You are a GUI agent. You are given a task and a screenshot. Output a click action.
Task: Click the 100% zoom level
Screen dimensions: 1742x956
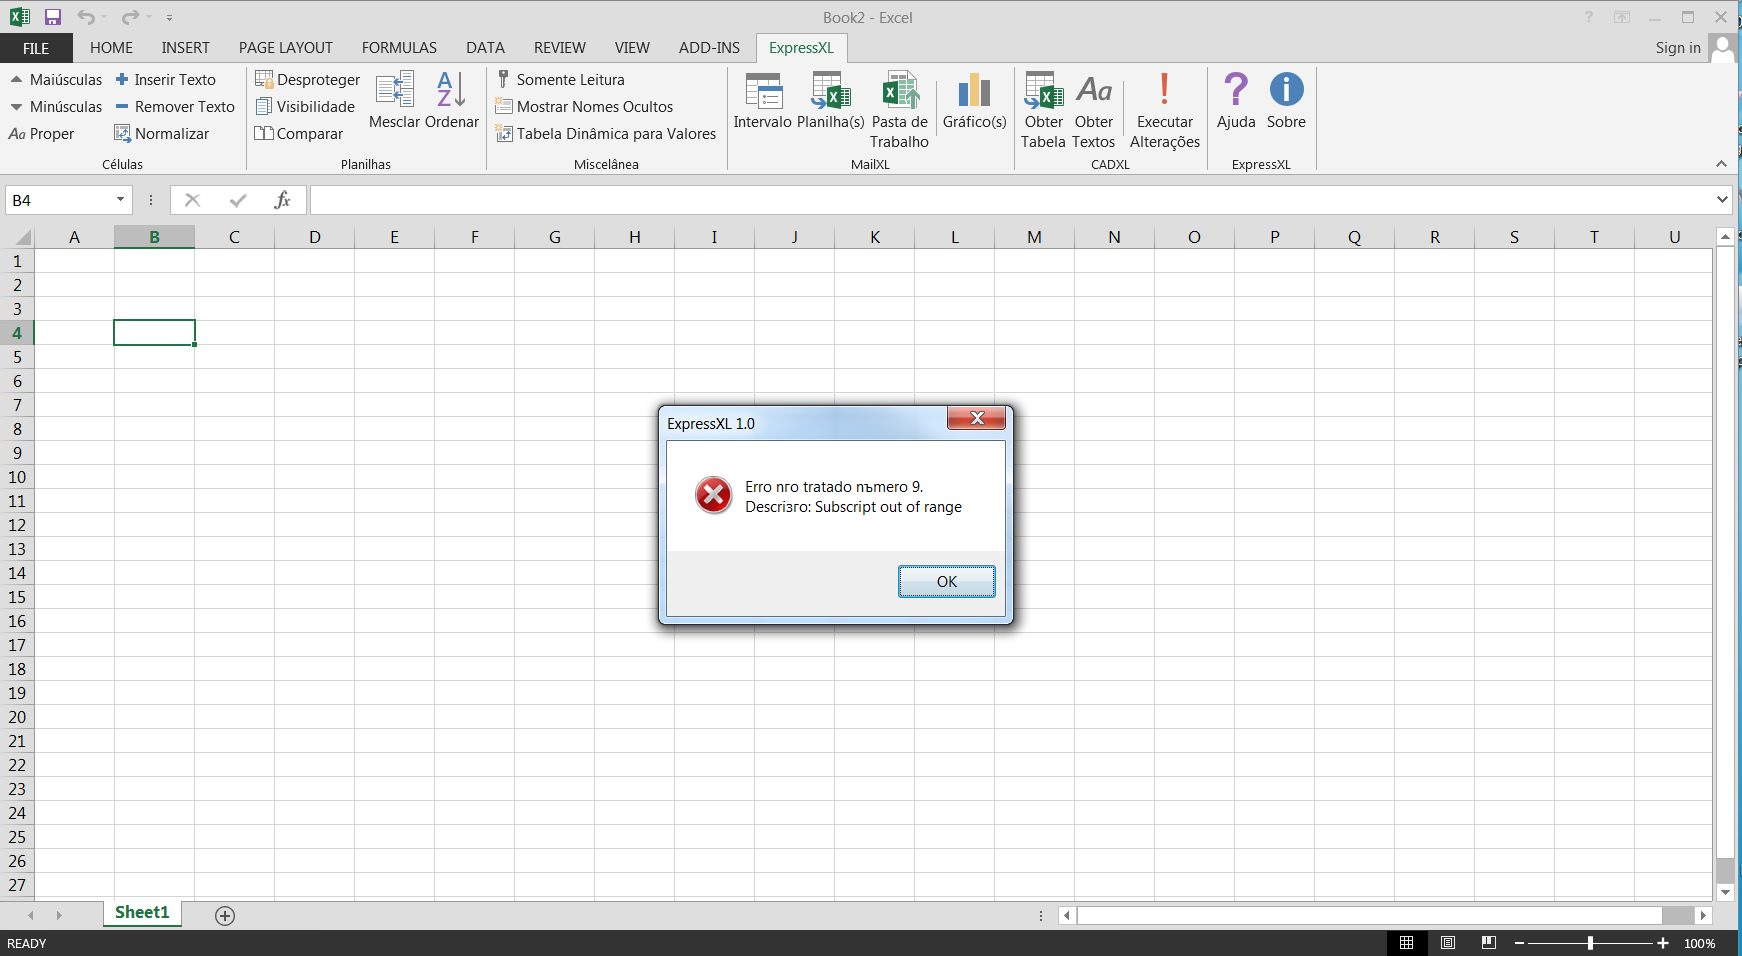point(1700,944)
